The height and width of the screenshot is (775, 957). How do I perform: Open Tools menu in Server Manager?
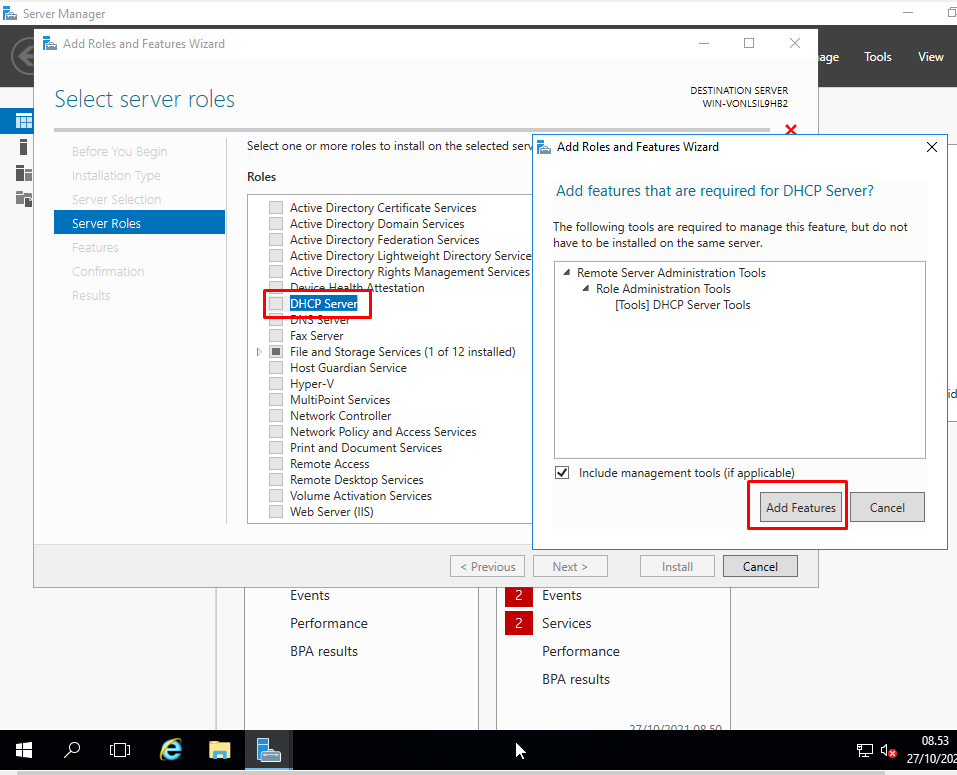pyautogui.click(x=878, y=57)
